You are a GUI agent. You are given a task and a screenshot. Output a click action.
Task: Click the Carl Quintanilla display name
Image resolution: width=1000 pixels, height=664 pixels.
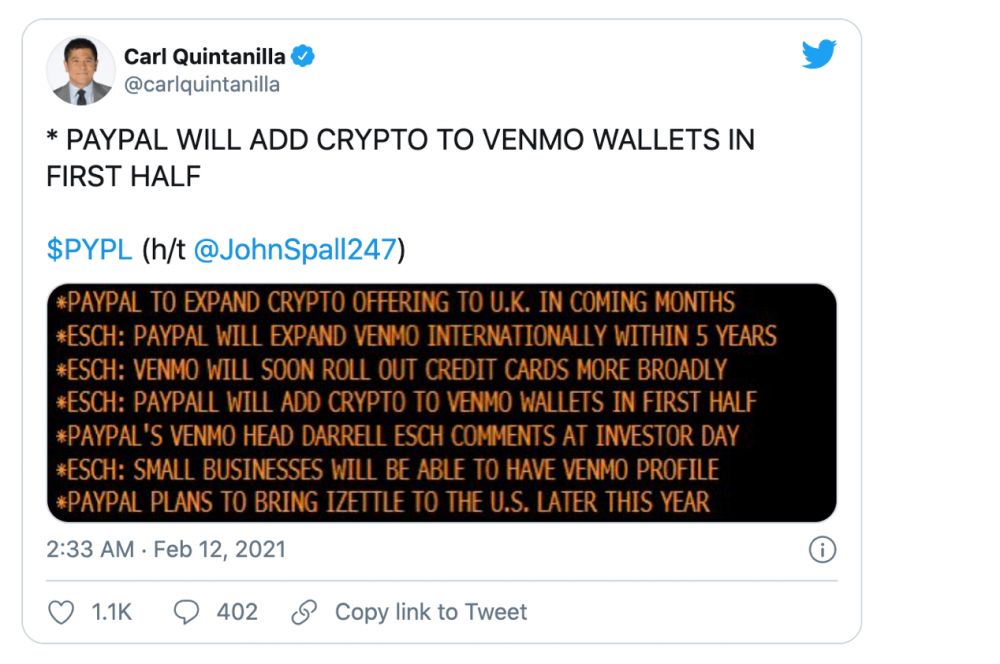click(x=205, y=56)
